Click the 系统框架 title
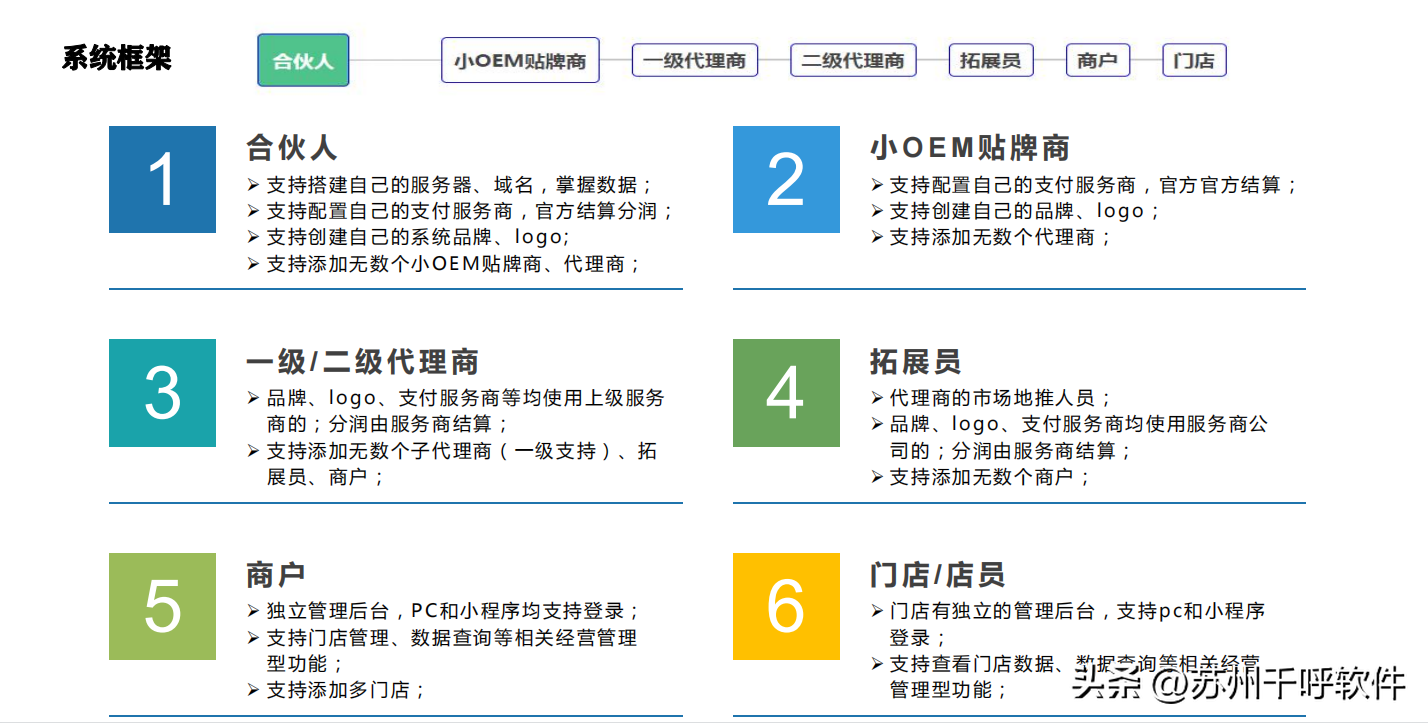Viewport: 1428px width, 723px height. [x=117, y=58]
